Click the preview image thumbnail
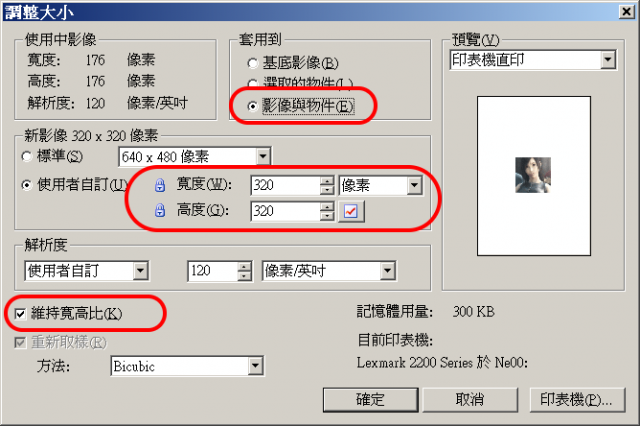 (x=533, y=175)
